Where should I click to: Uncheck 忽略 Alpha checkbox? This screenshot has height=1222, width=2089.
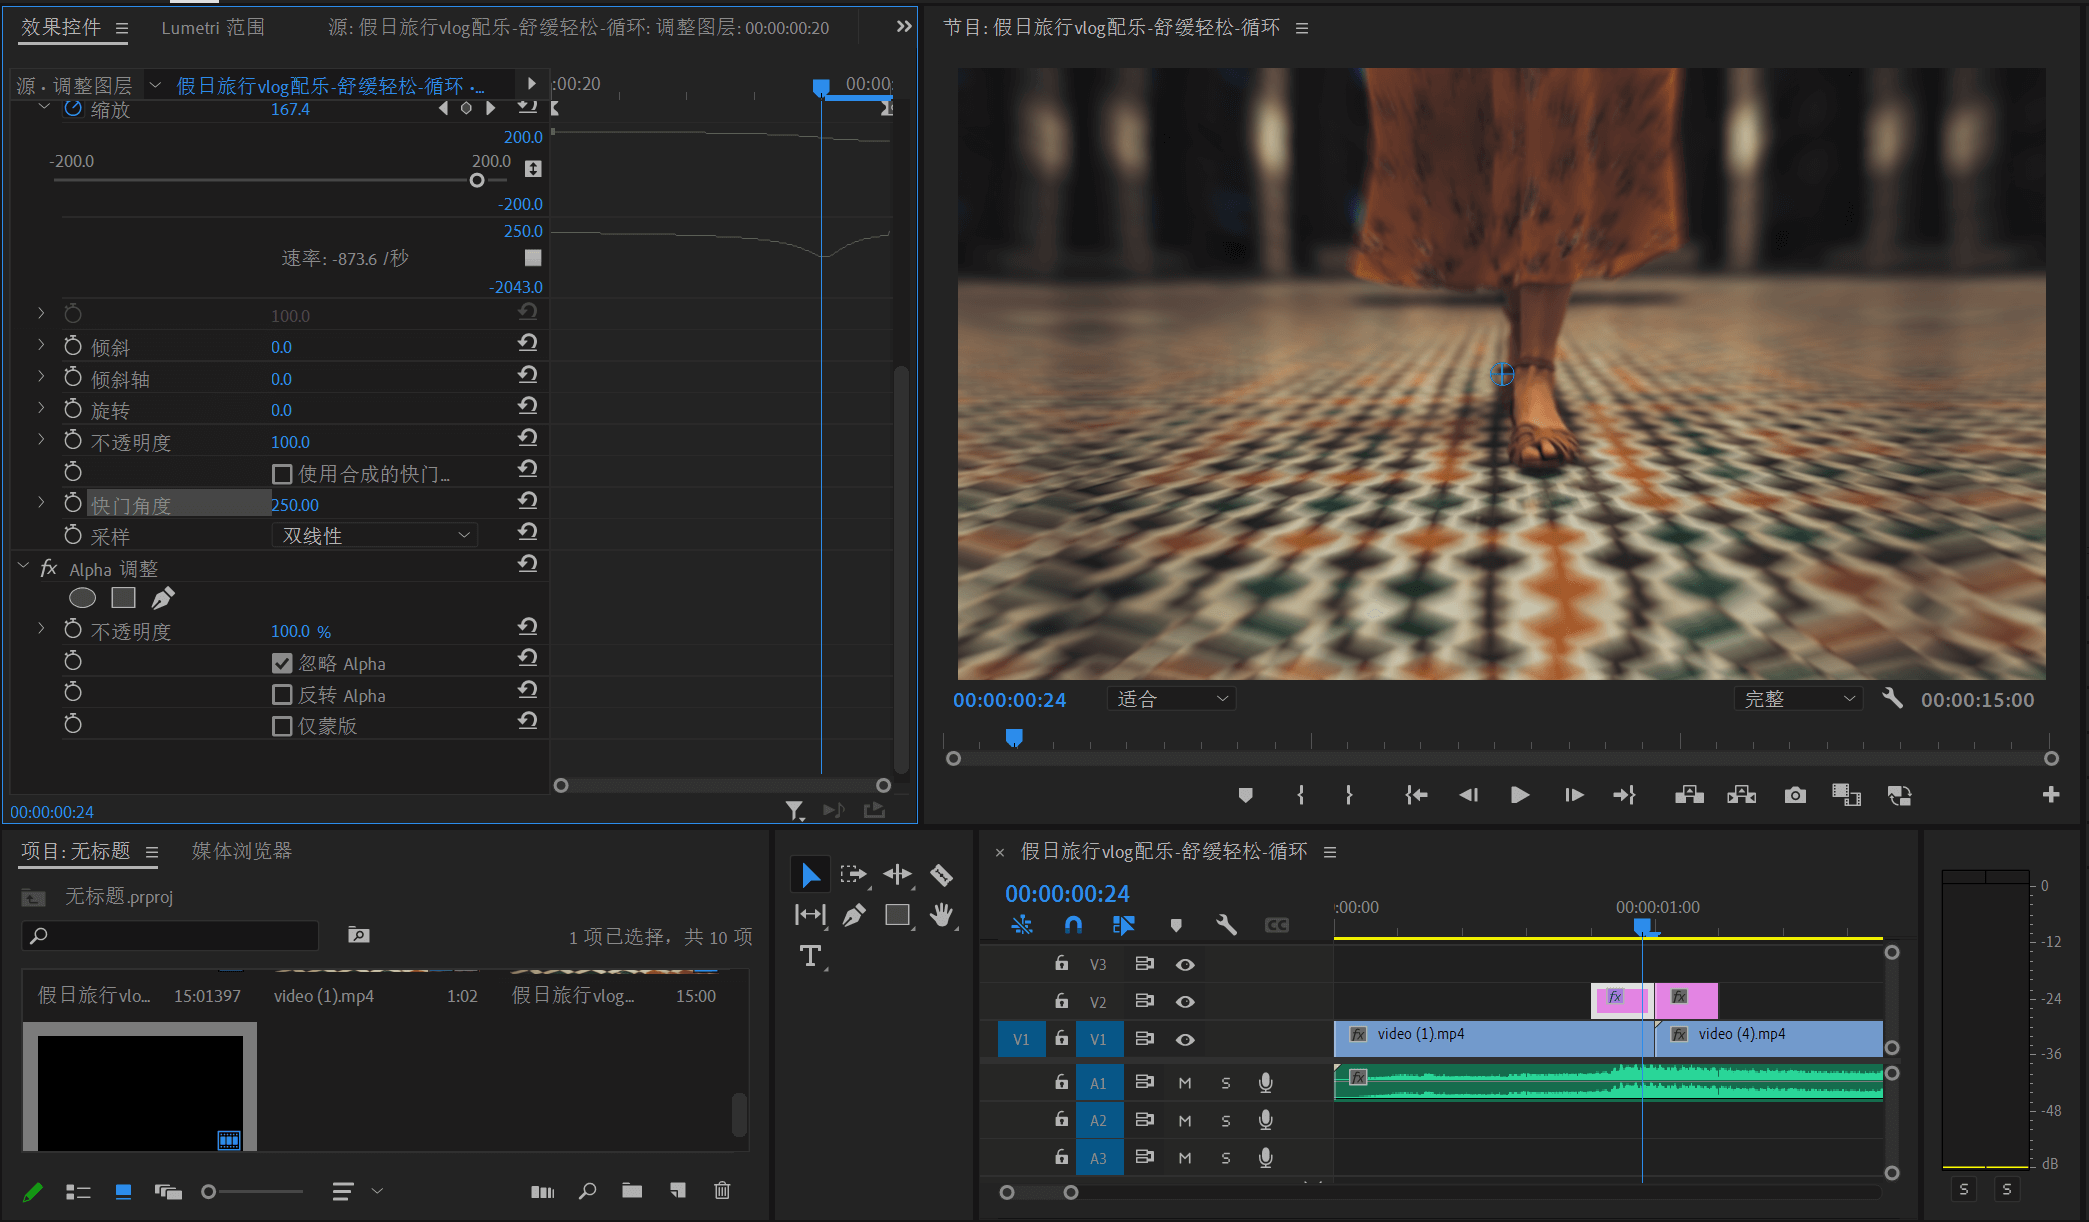point(282,663)
